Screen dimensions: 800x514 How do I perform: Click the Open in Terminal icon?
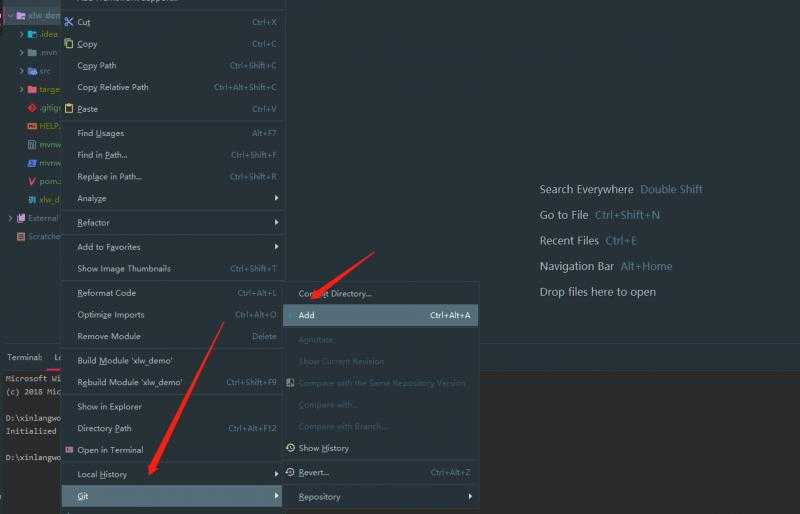(x=69, y=450)
